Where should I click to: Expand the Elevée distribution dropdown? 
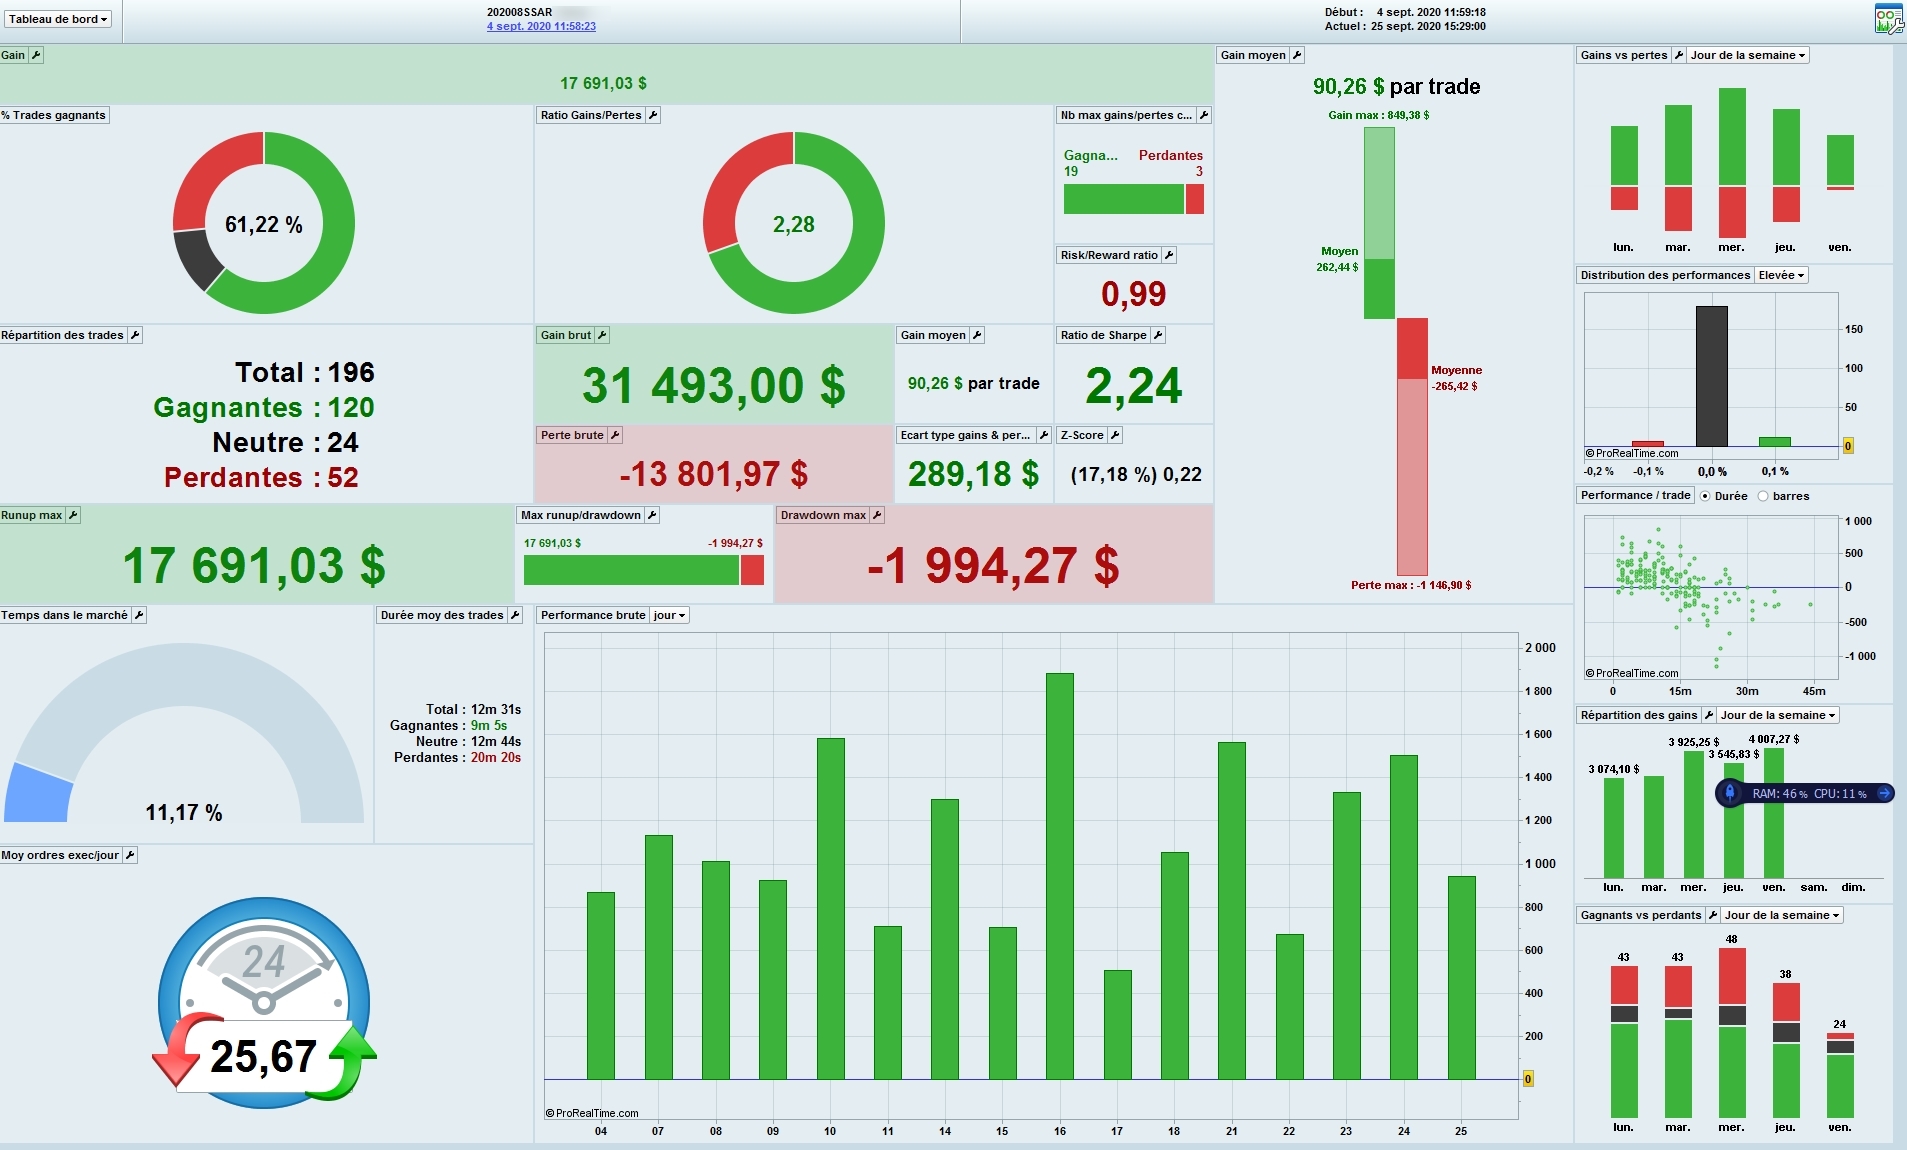1781,275
